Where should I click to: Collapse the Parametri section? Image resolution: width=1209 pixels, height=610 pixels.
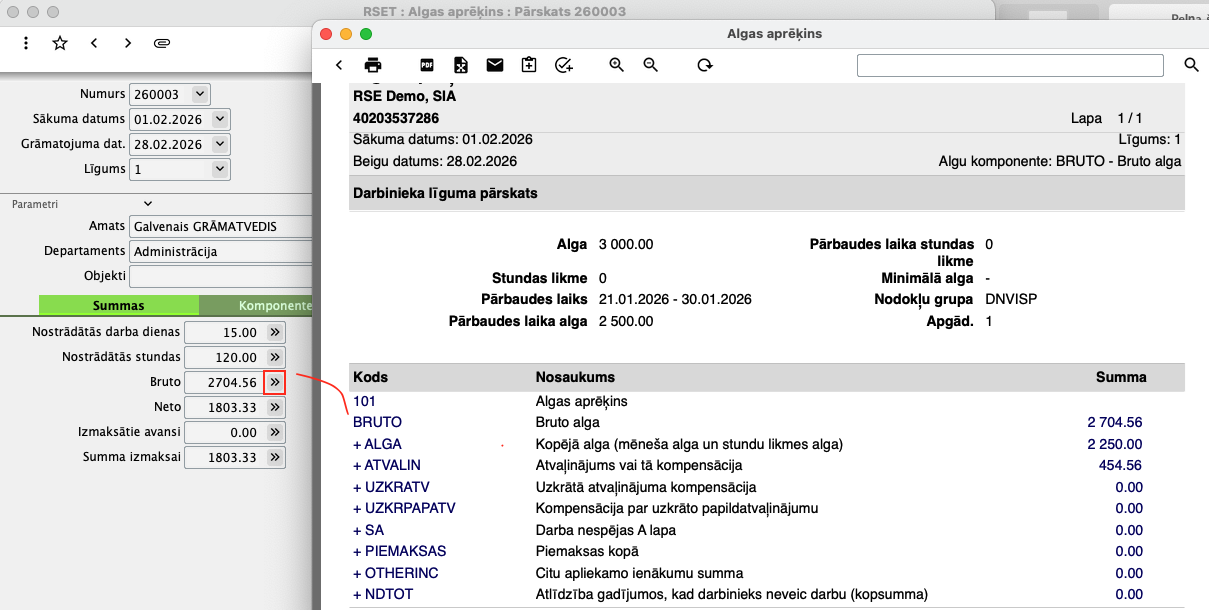click(x=149, y=204)
